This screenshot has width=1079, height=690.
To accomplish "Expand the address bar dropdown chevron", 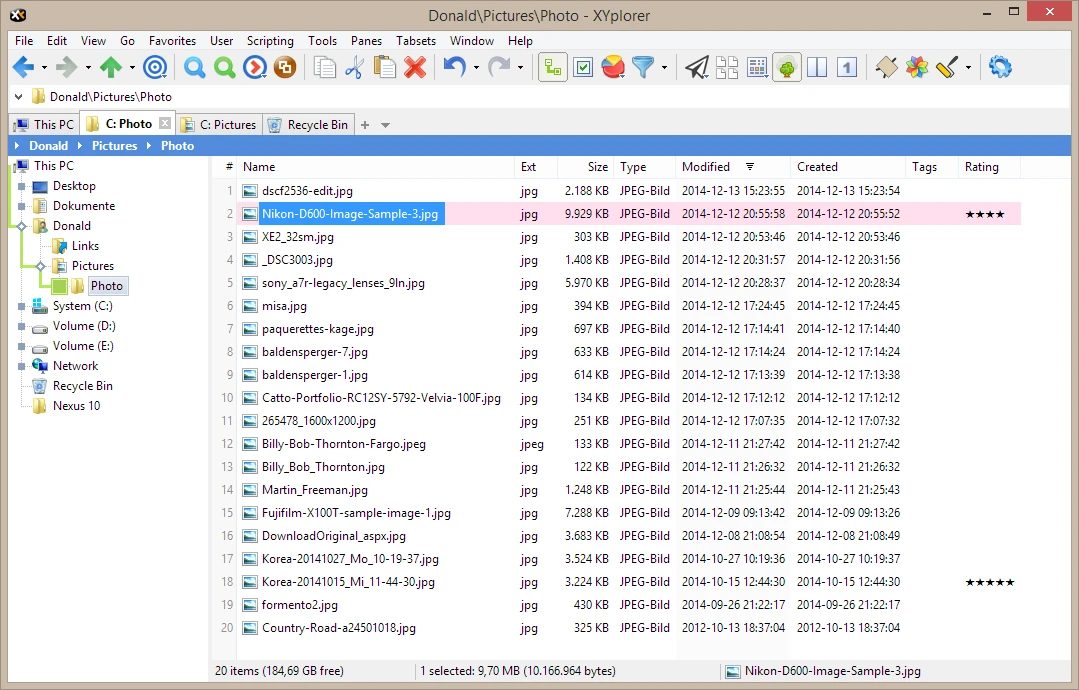I will [19, 97].
